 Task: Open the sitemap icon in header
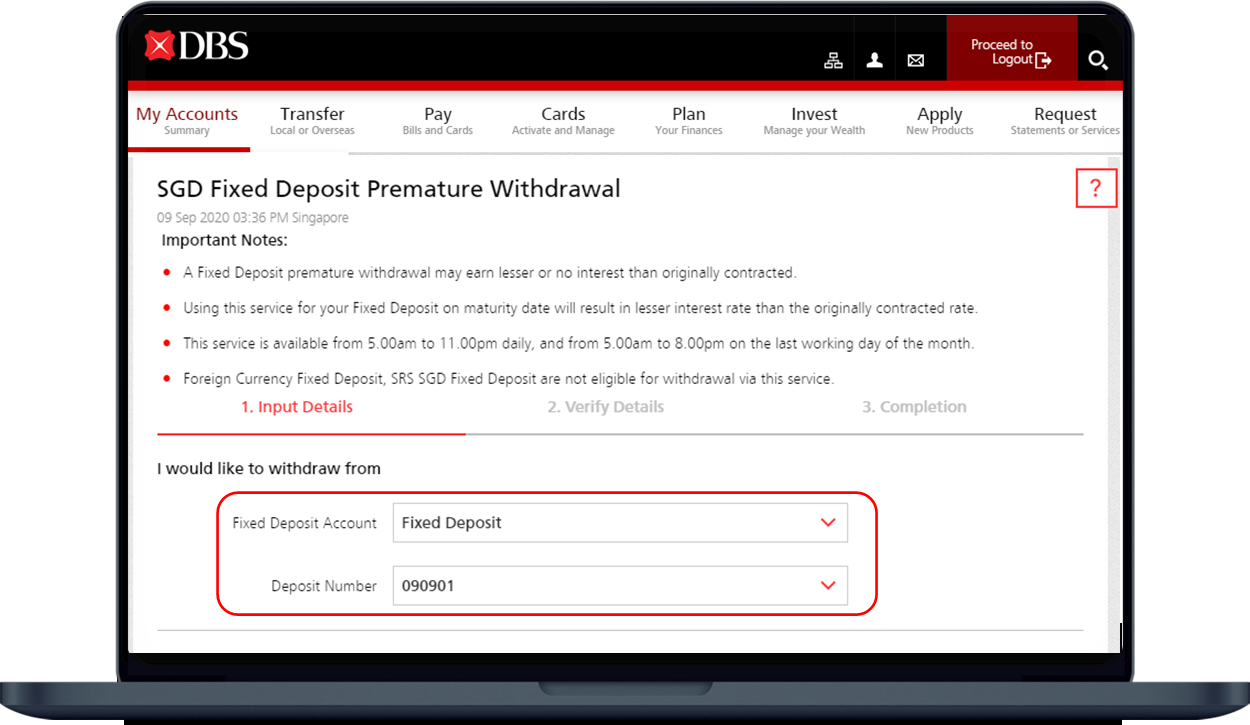(833, 60)
